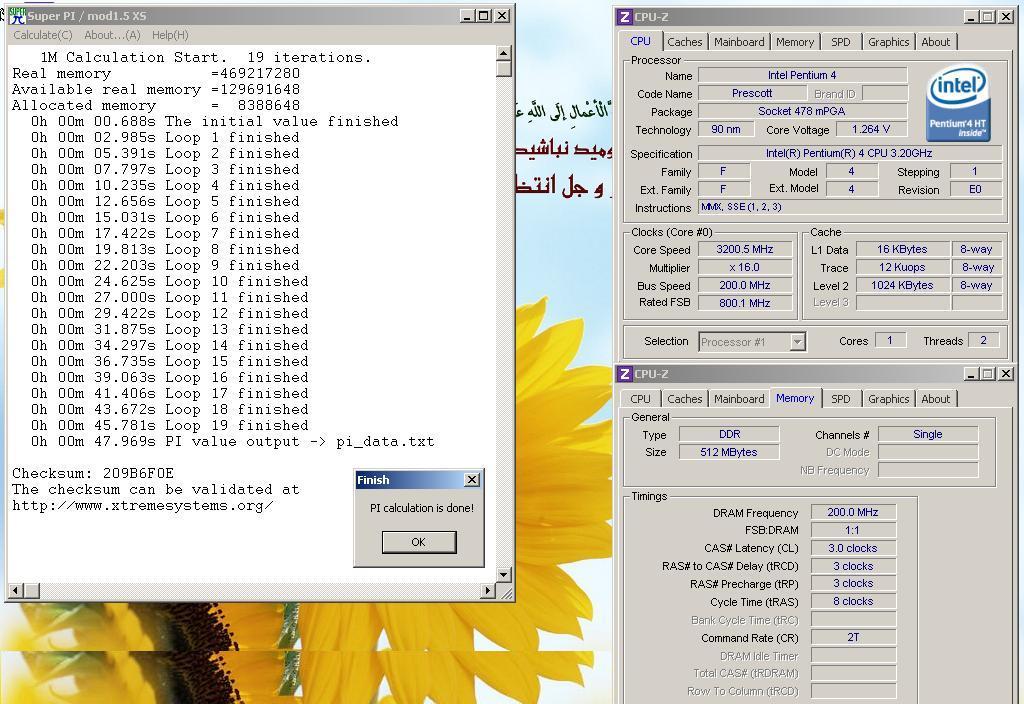Close the Finish dialog
The width and height of the screenshot is (1024, 704).
pos(472,480)
